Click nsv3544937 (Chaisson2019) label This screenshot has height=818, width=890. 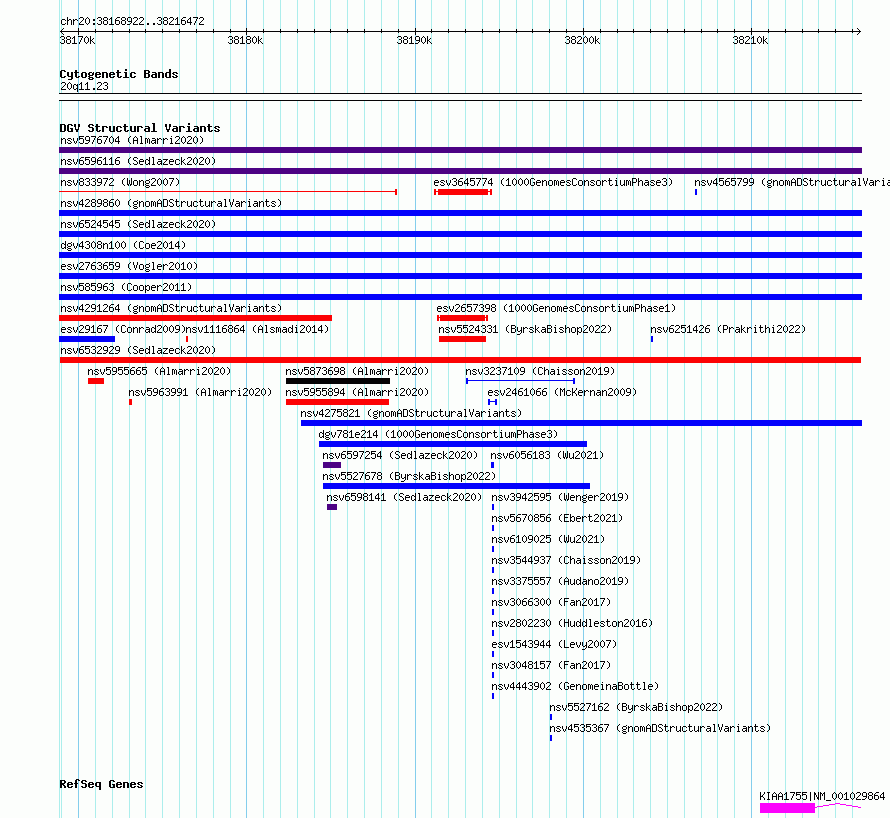pos(566,560)
